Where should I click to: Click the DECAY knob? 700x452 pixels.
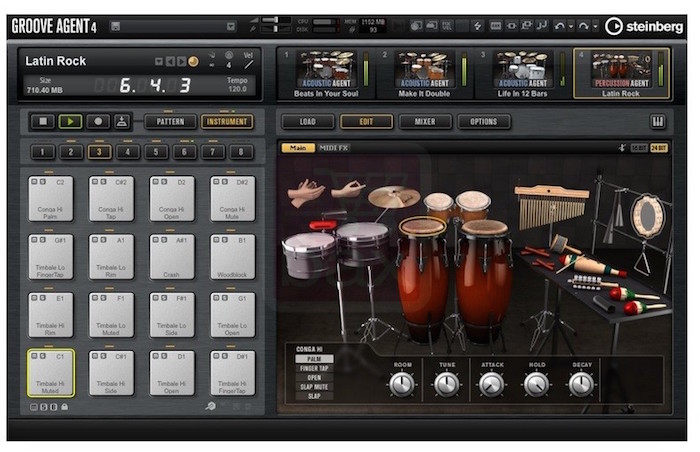[x=581, y=384]
